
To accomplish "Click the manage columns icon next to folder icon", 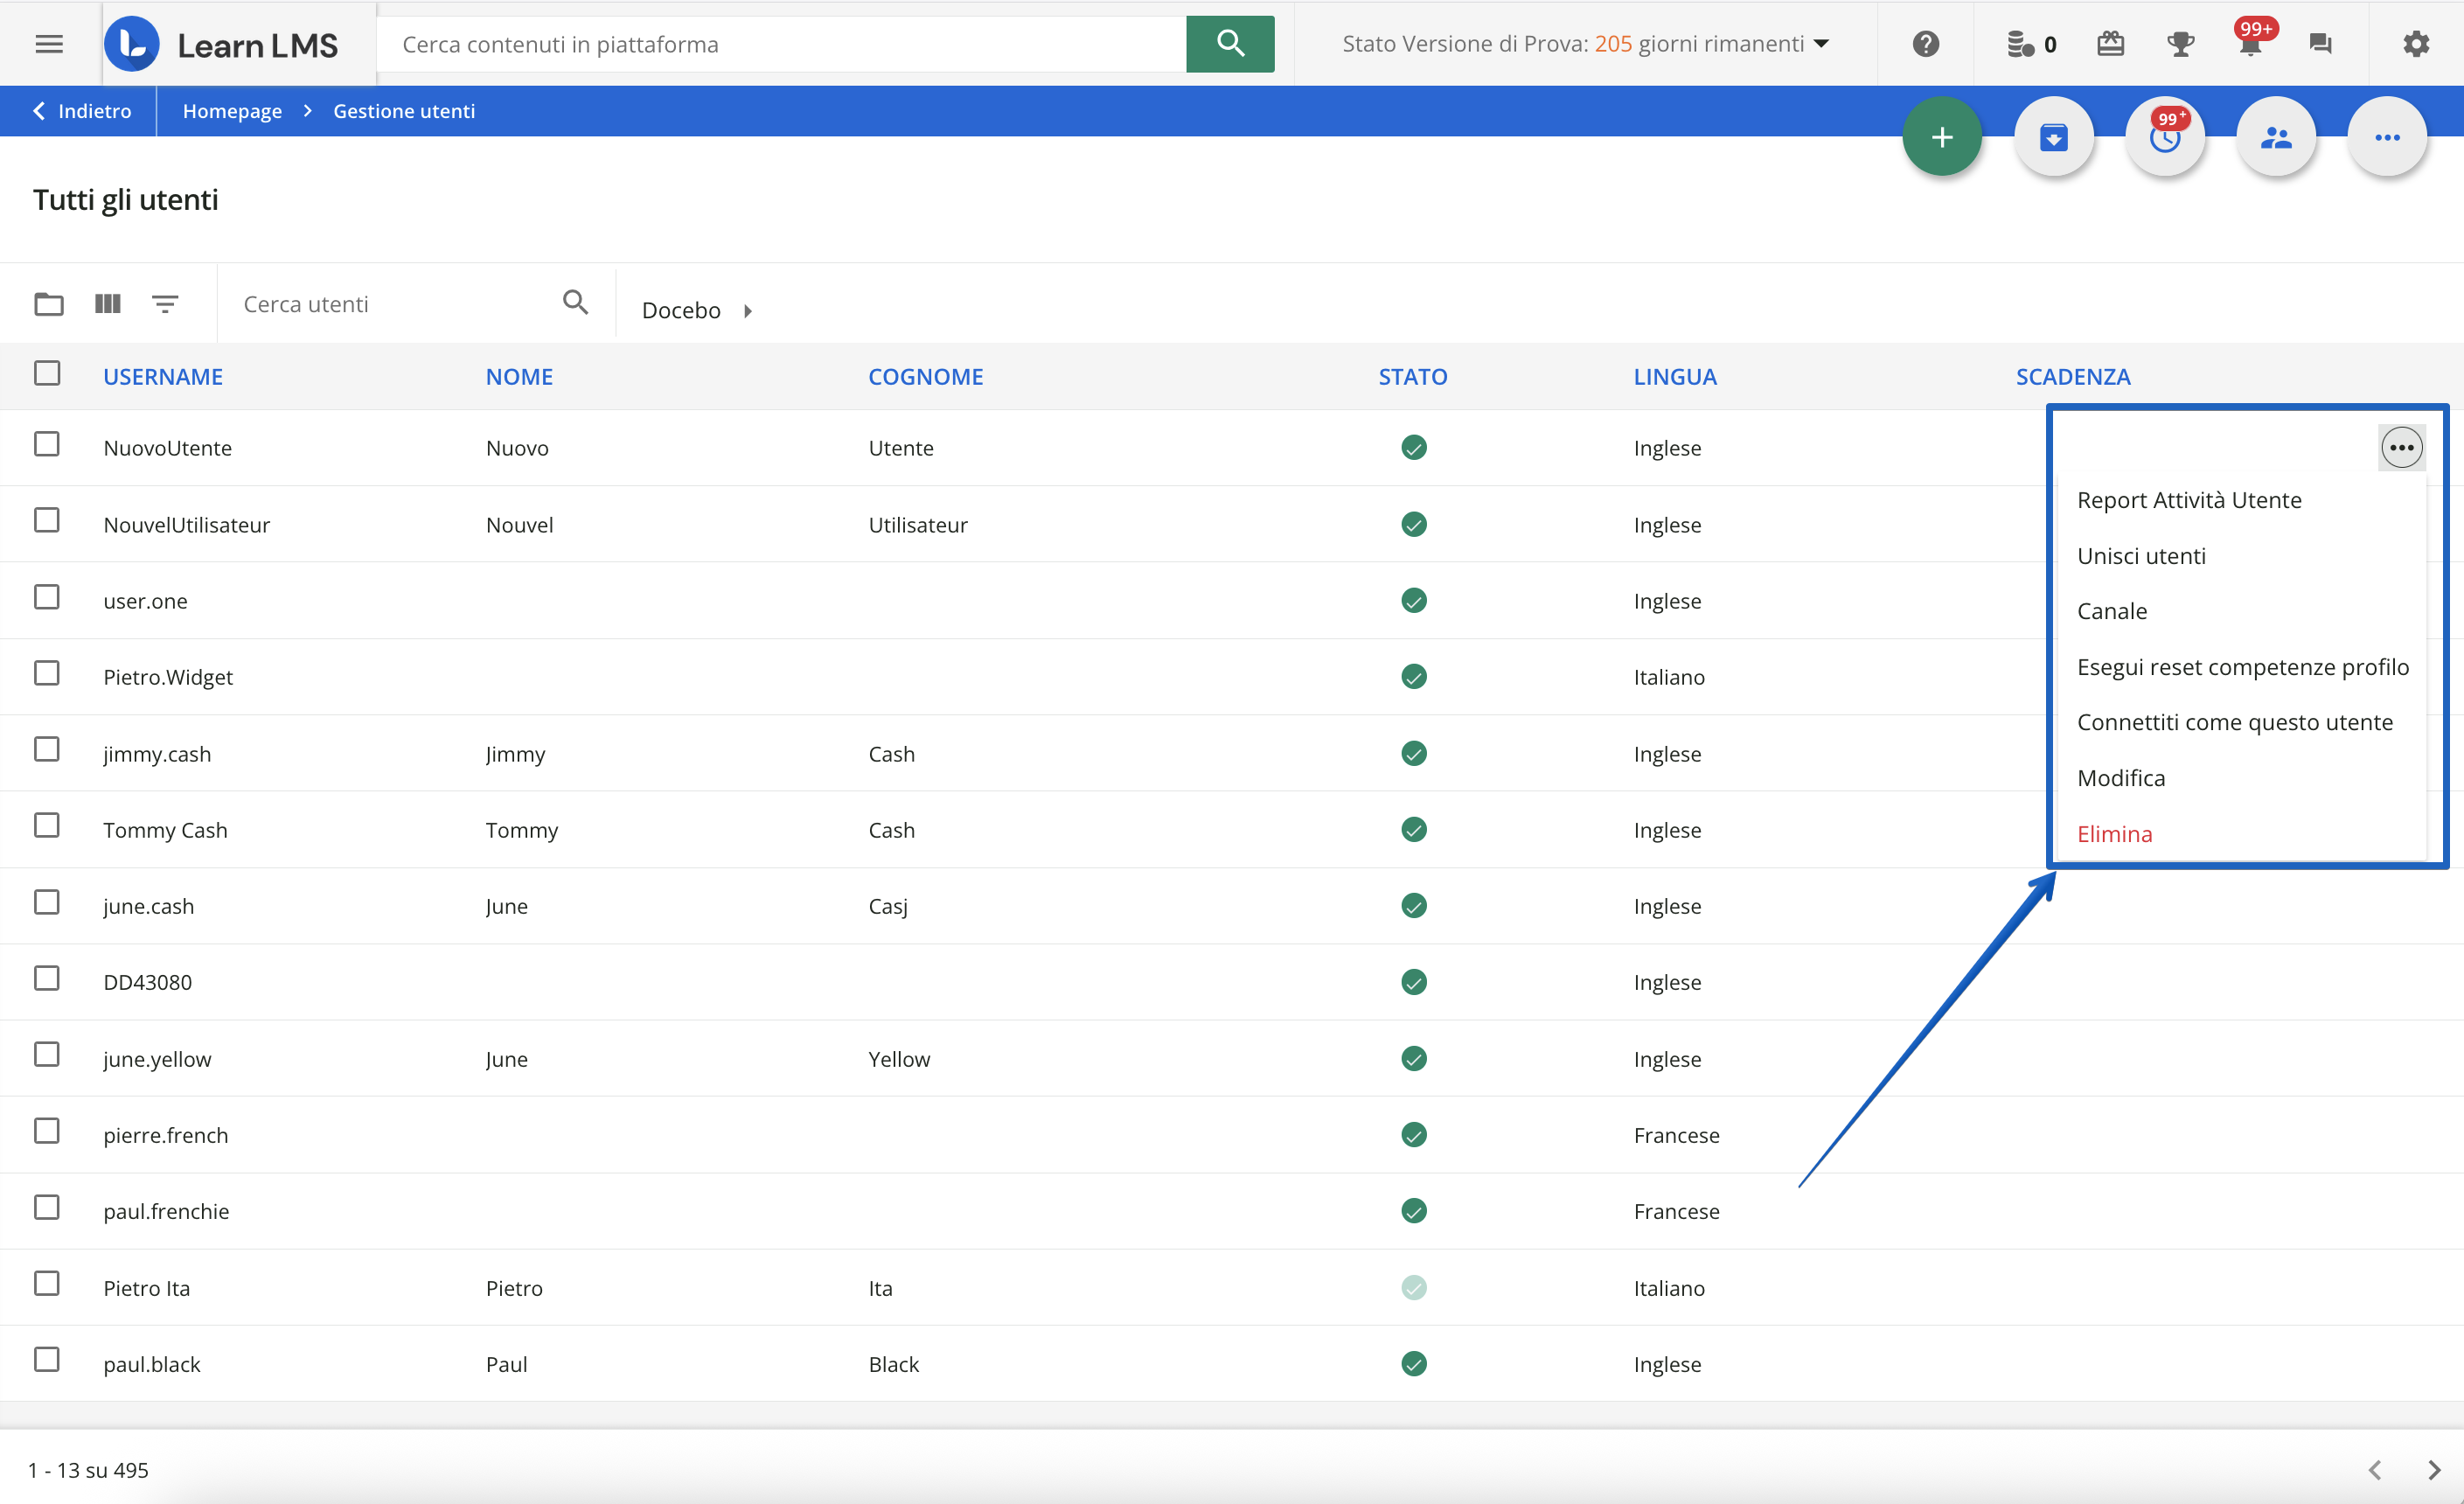I will pyautogui.click(x=107, y=303).
